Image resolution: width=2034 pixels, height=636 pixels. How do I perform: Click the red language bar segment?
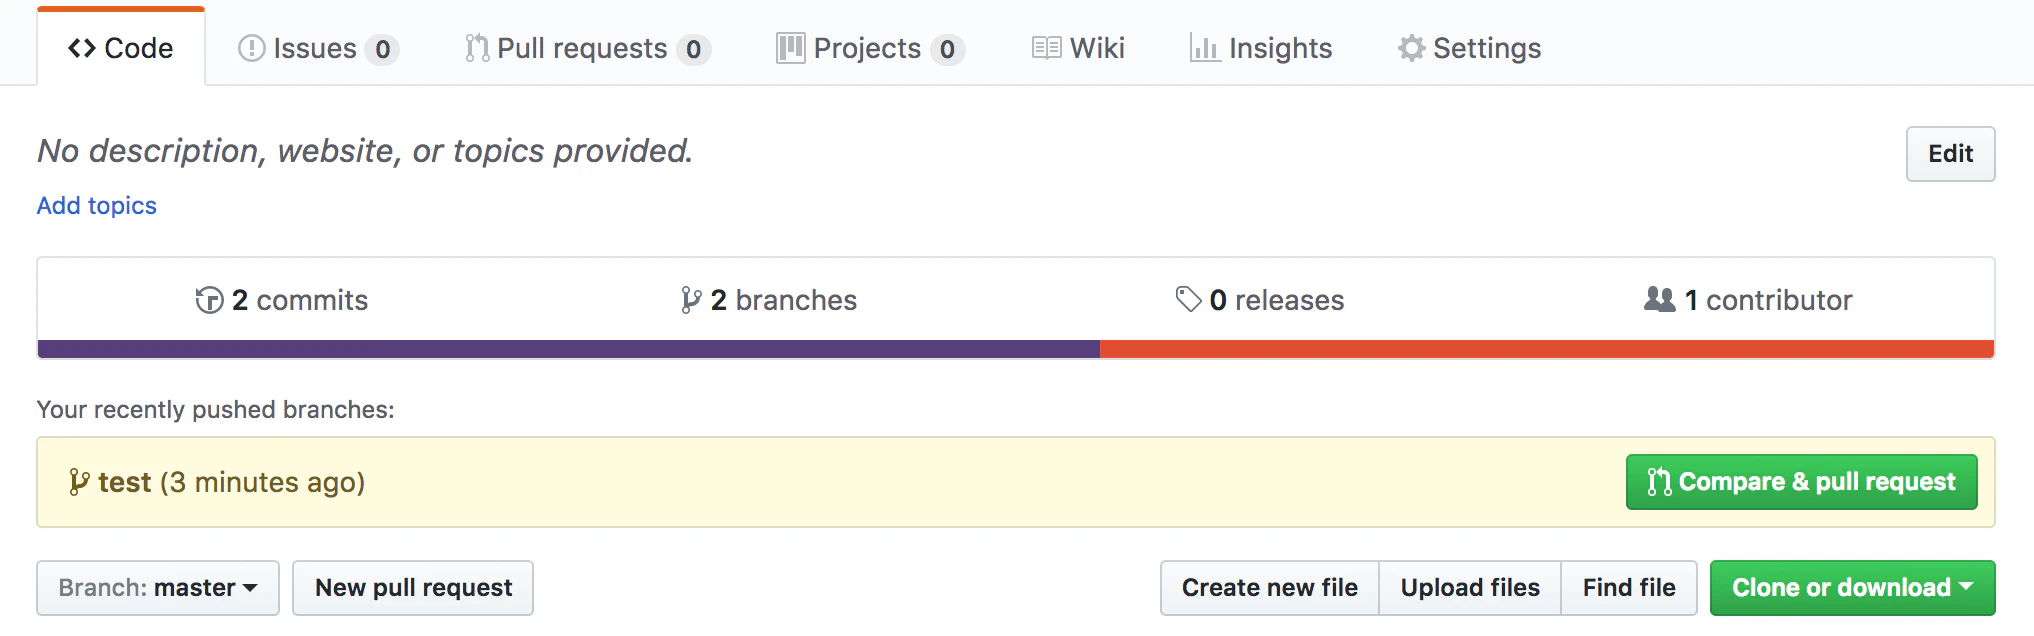(x=1547, y=349)
